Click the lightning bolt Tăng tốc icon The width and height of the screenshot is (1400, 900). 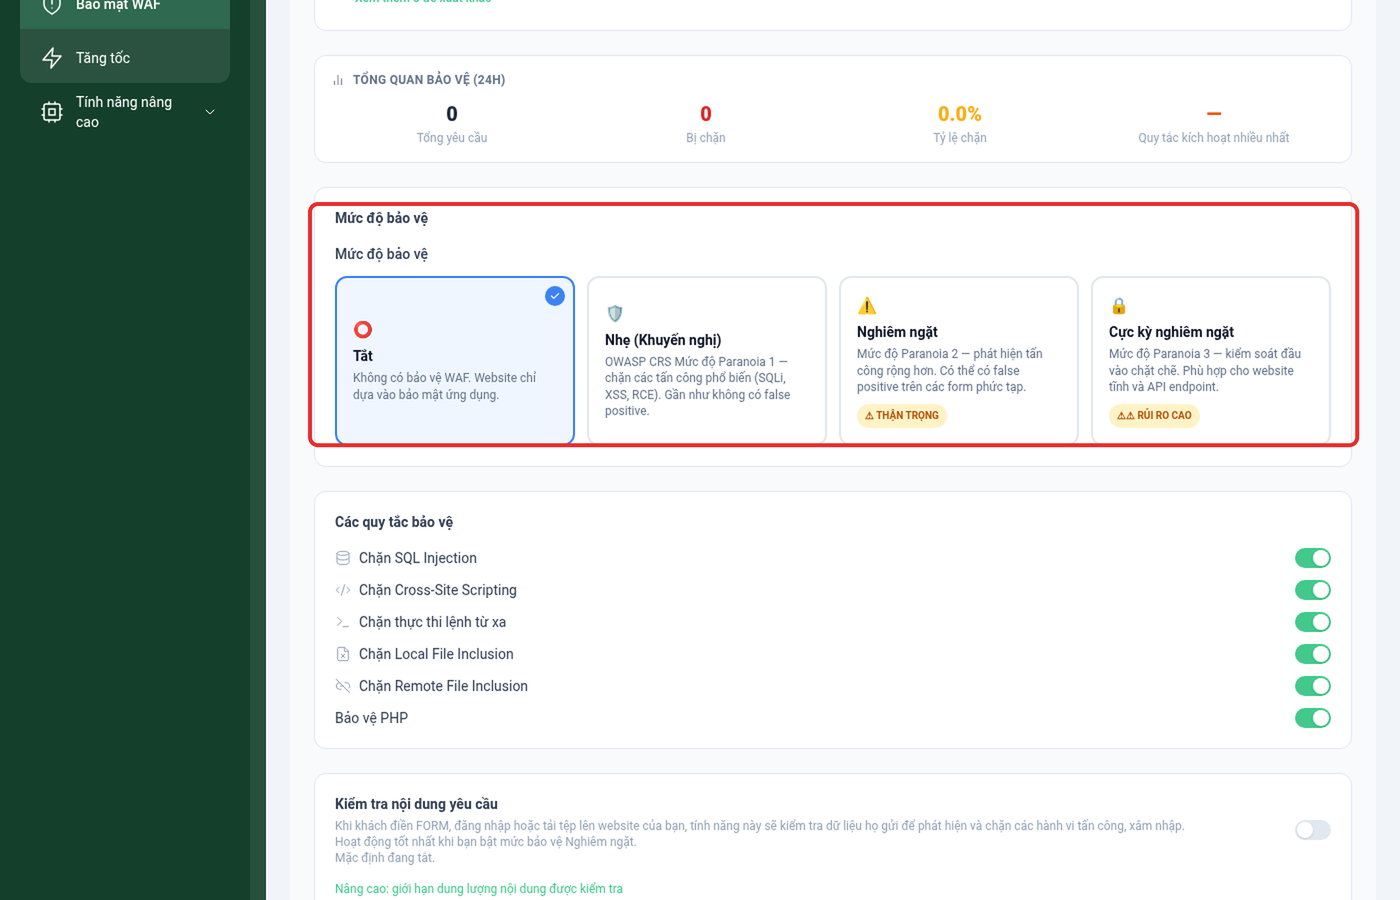click(x=52, y=58)
